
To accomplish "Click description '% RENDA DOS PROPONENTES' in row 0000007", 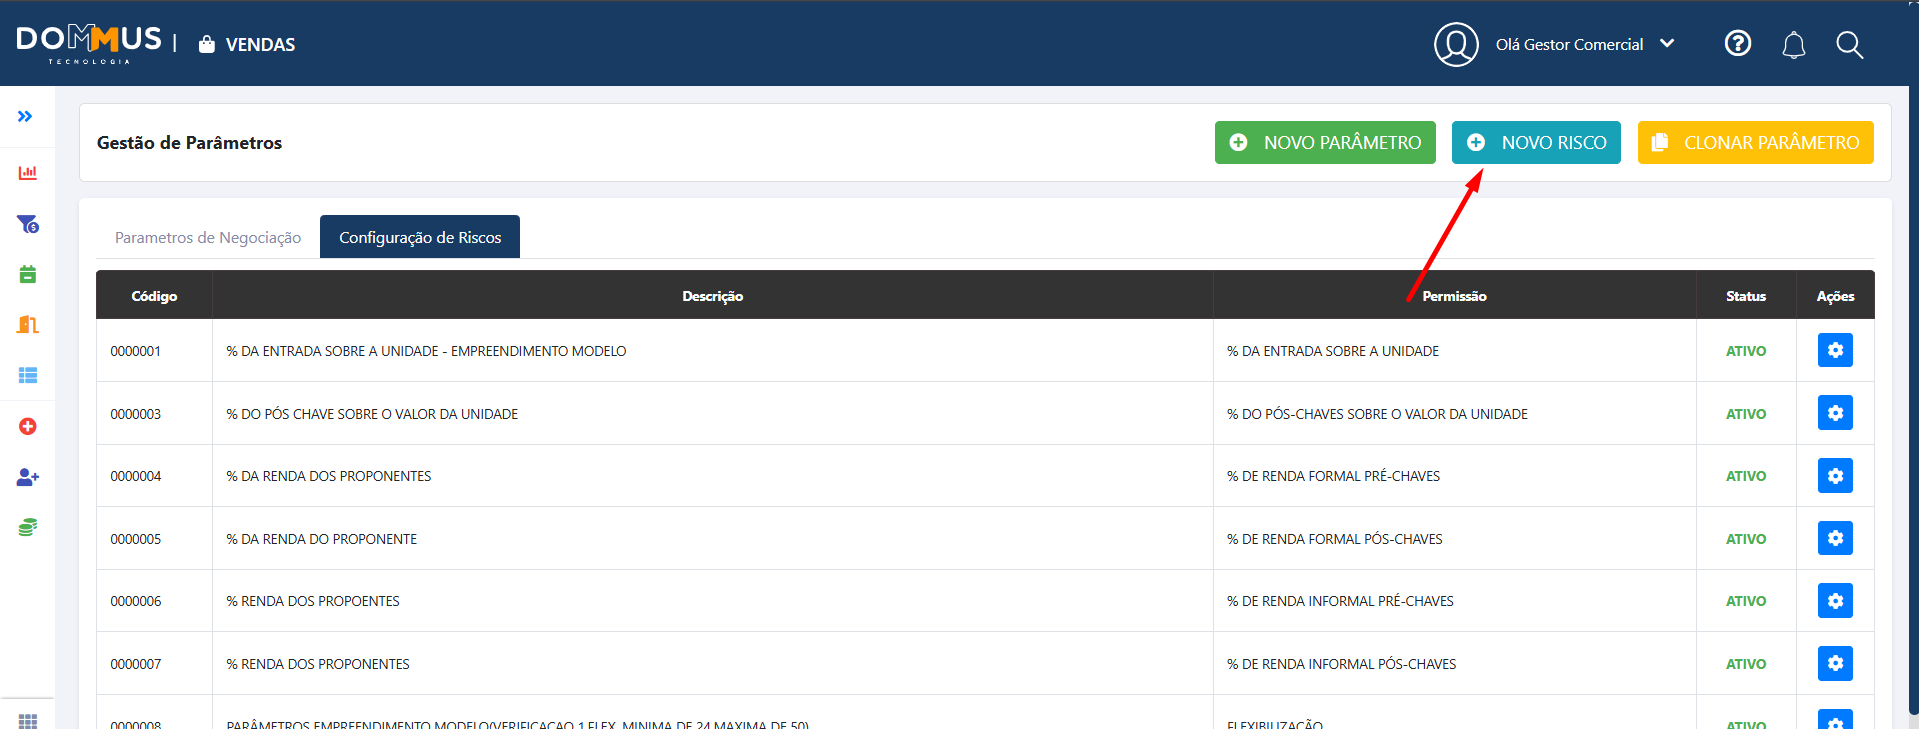I will point(318,664).
